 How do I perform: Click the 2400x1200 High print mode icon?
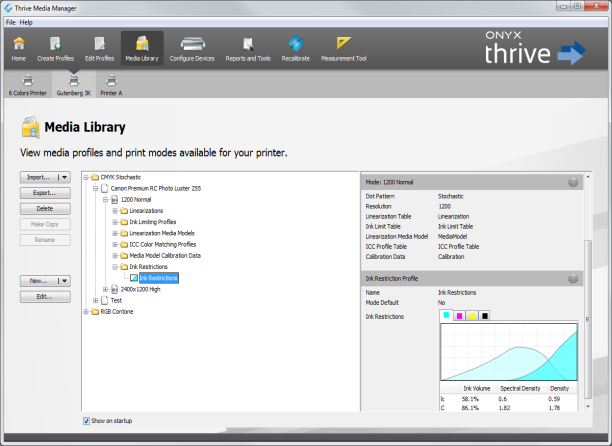pyautogui.click(x=115, y=290)
